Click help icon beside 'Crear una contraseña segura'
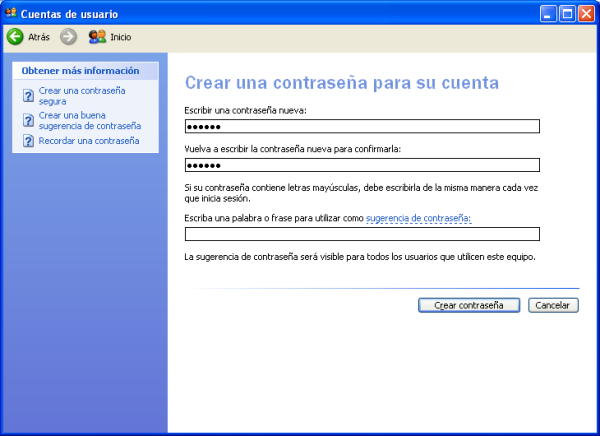 point(28,96)
